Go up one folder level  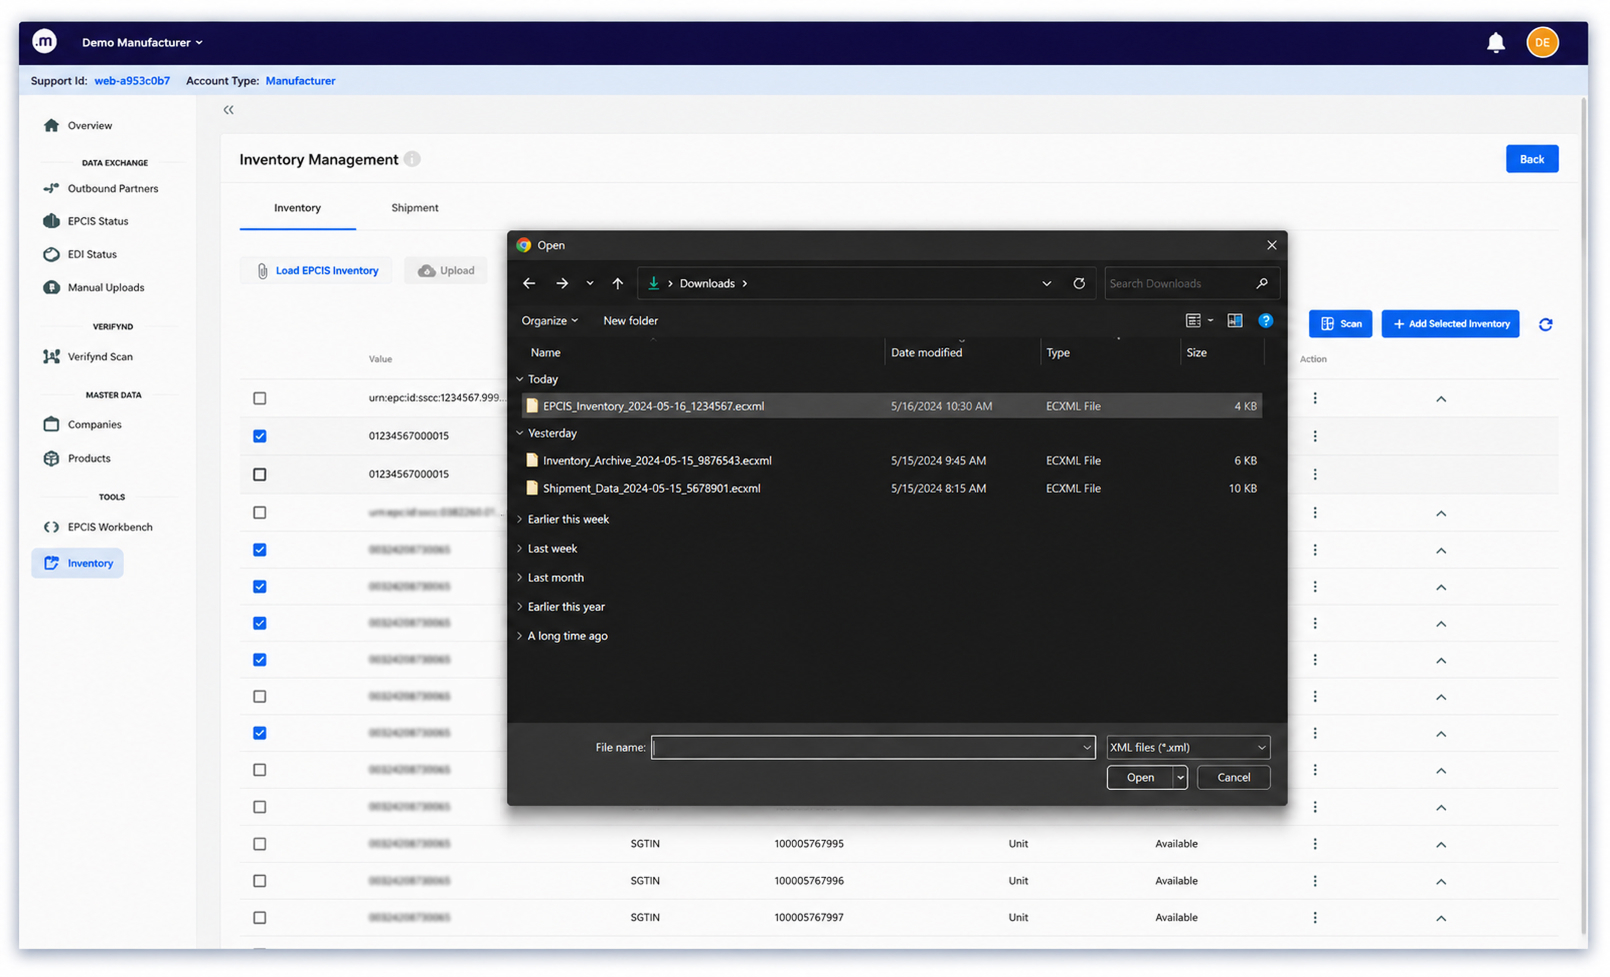point(617,283)
